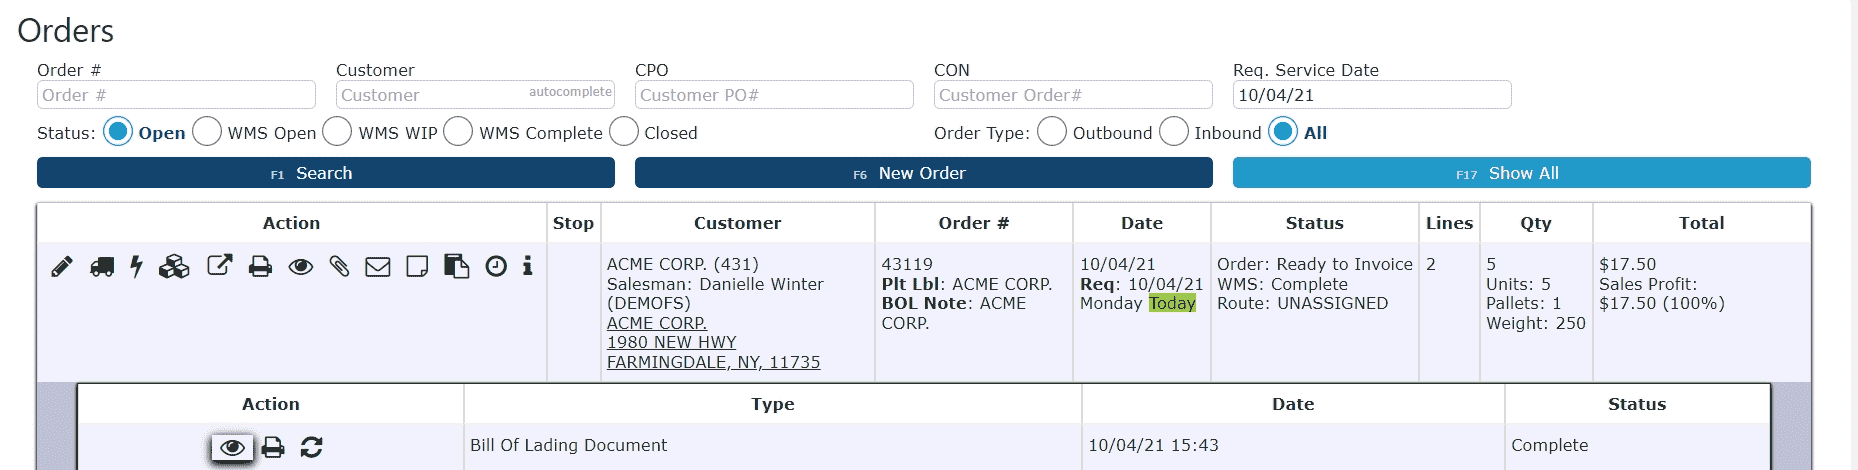Click the New Order button
1858x470 pixels.
point(924,173)
